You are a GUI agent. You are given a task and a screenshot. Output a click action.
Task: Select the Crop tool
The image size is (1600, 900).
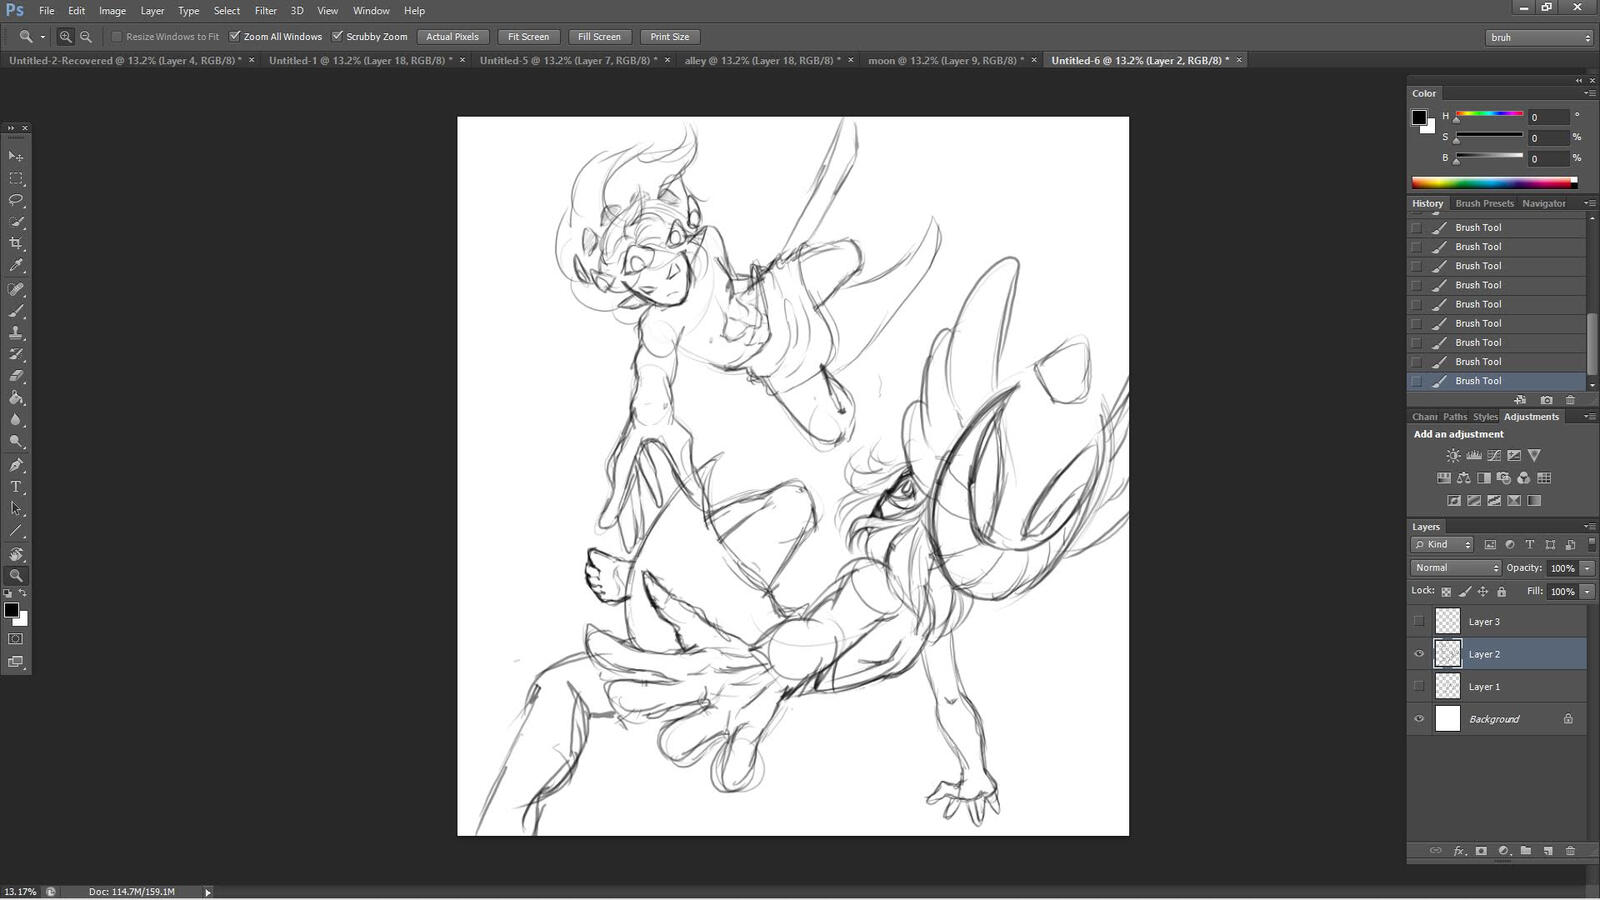[16, 244]
